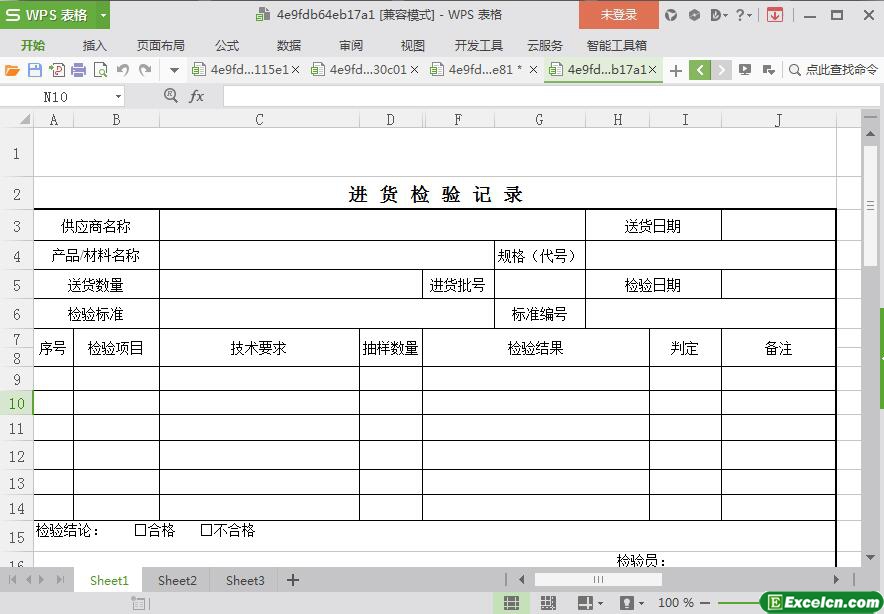
Task: Switch to Sheet2 tab
Action: tap(177, 580)
